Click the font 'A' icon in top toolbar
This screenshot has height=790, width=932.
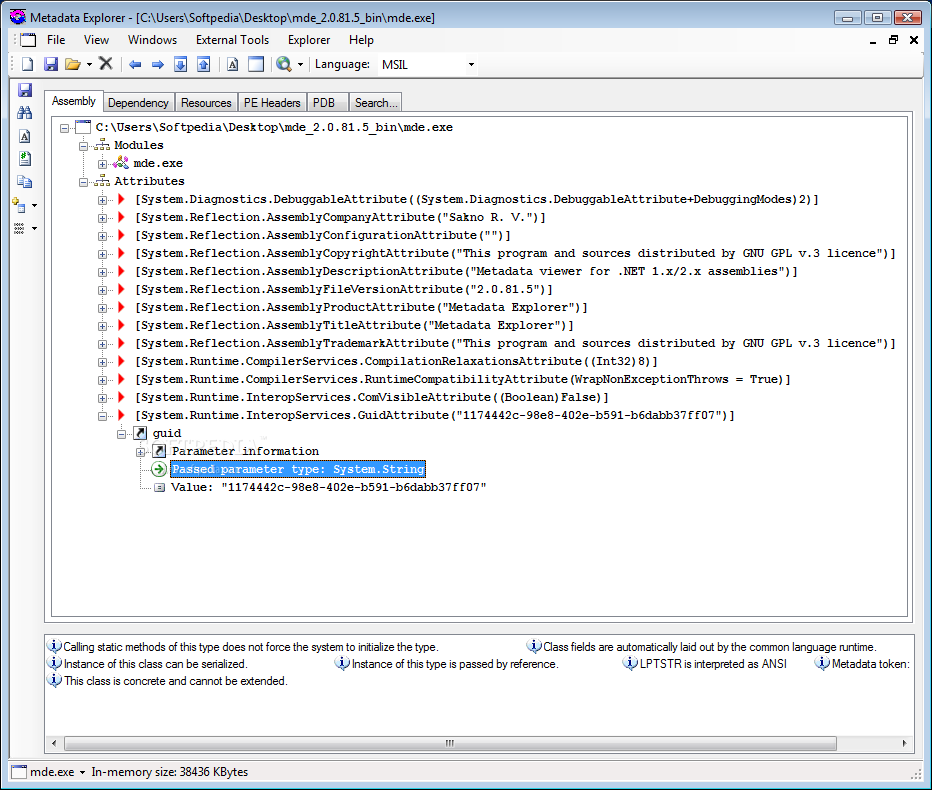tap(232, 64)
